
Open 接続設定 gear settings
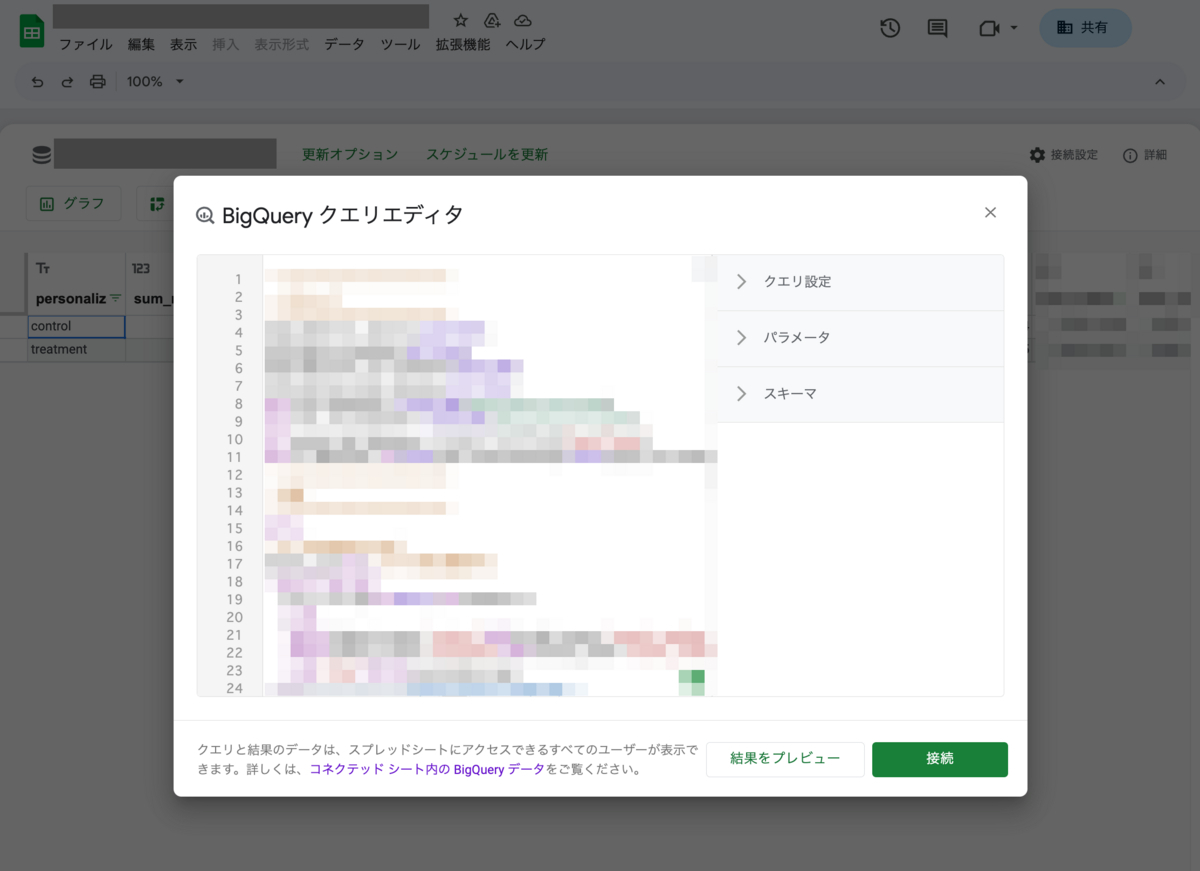pyautogui.click(x=1063, y=155)
